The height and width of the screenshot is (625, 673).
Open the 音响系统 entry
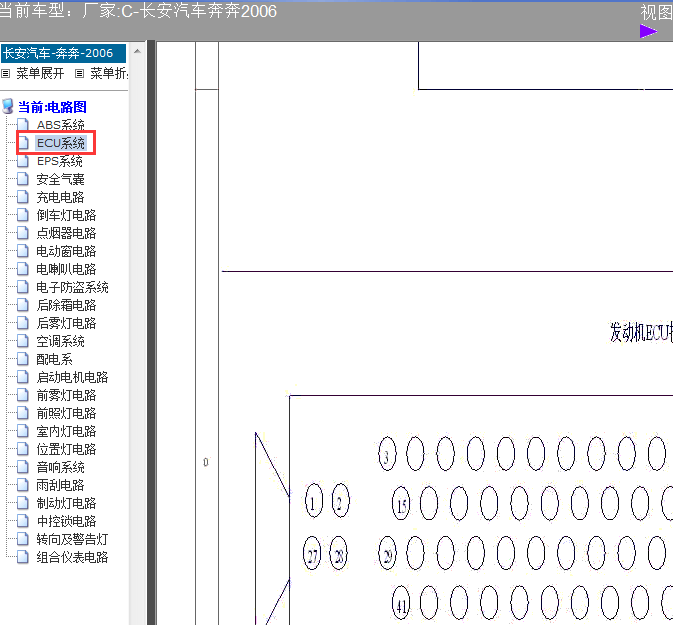click(61, 467)
